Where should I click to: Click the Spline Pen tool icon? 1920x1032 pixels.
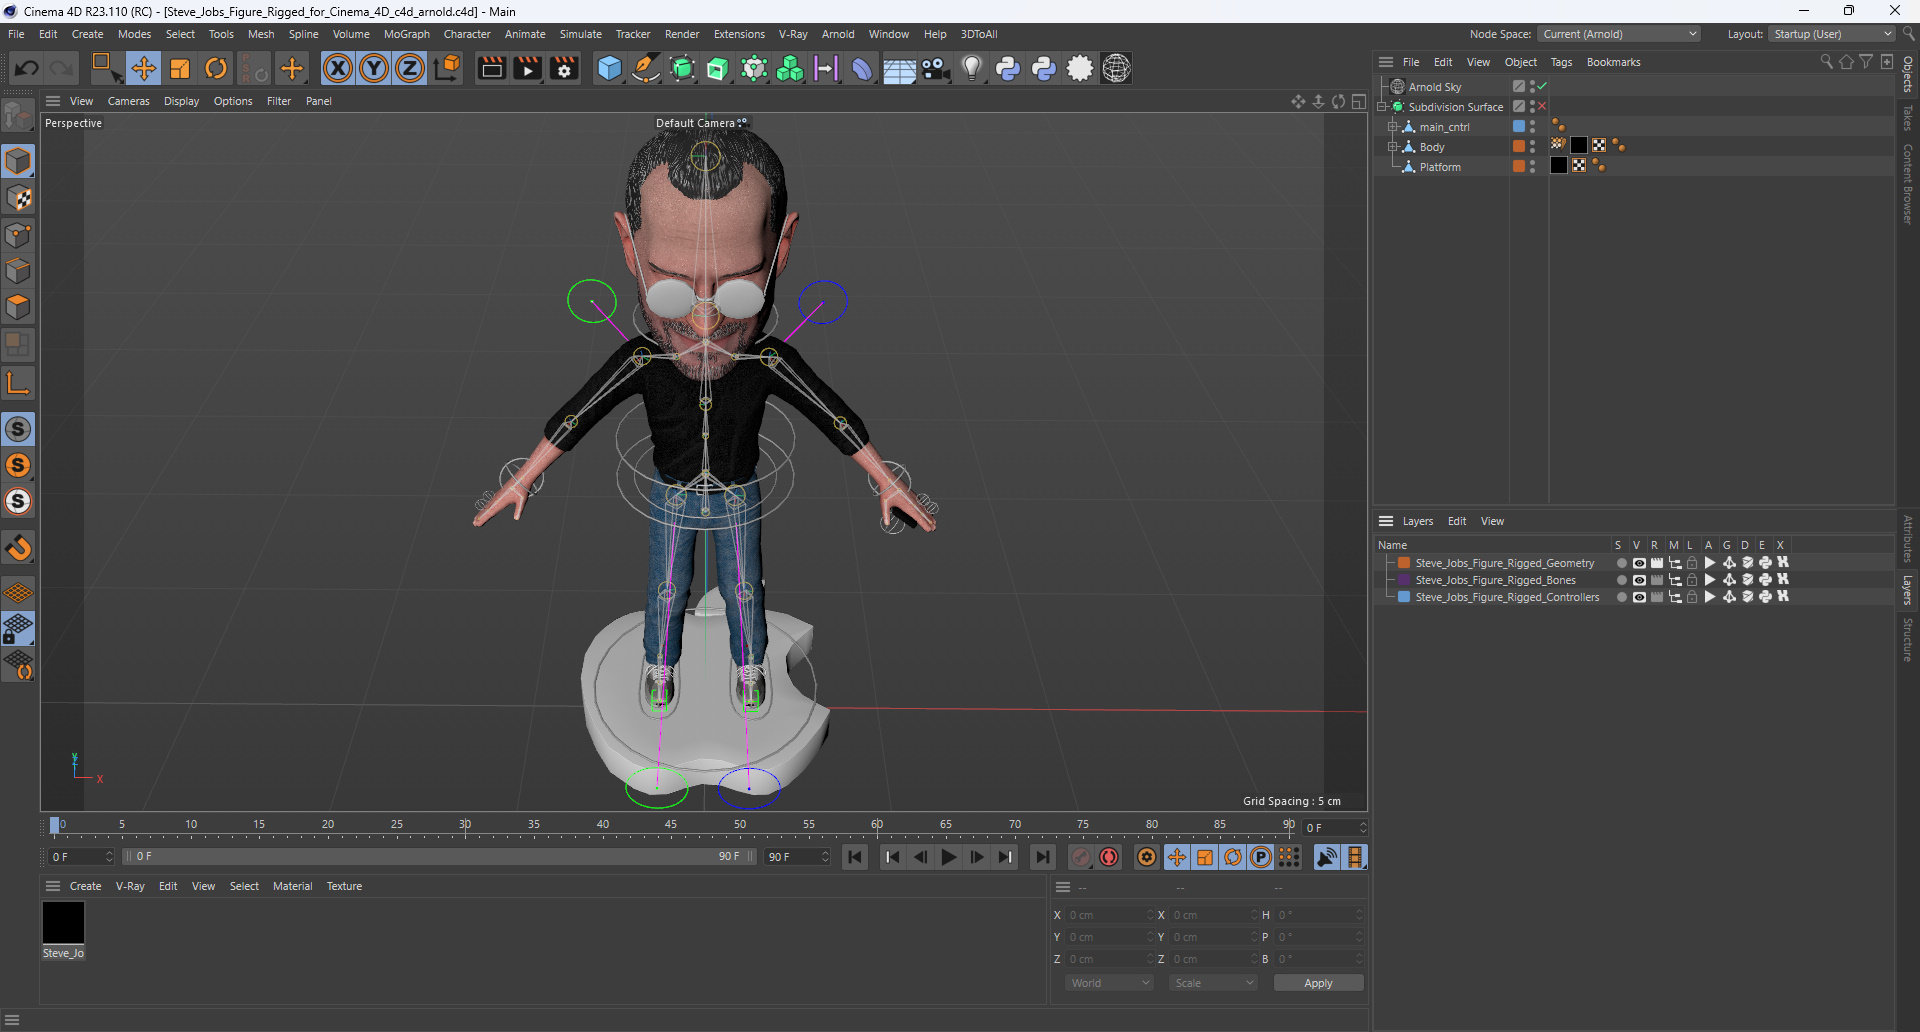(646, 68)
